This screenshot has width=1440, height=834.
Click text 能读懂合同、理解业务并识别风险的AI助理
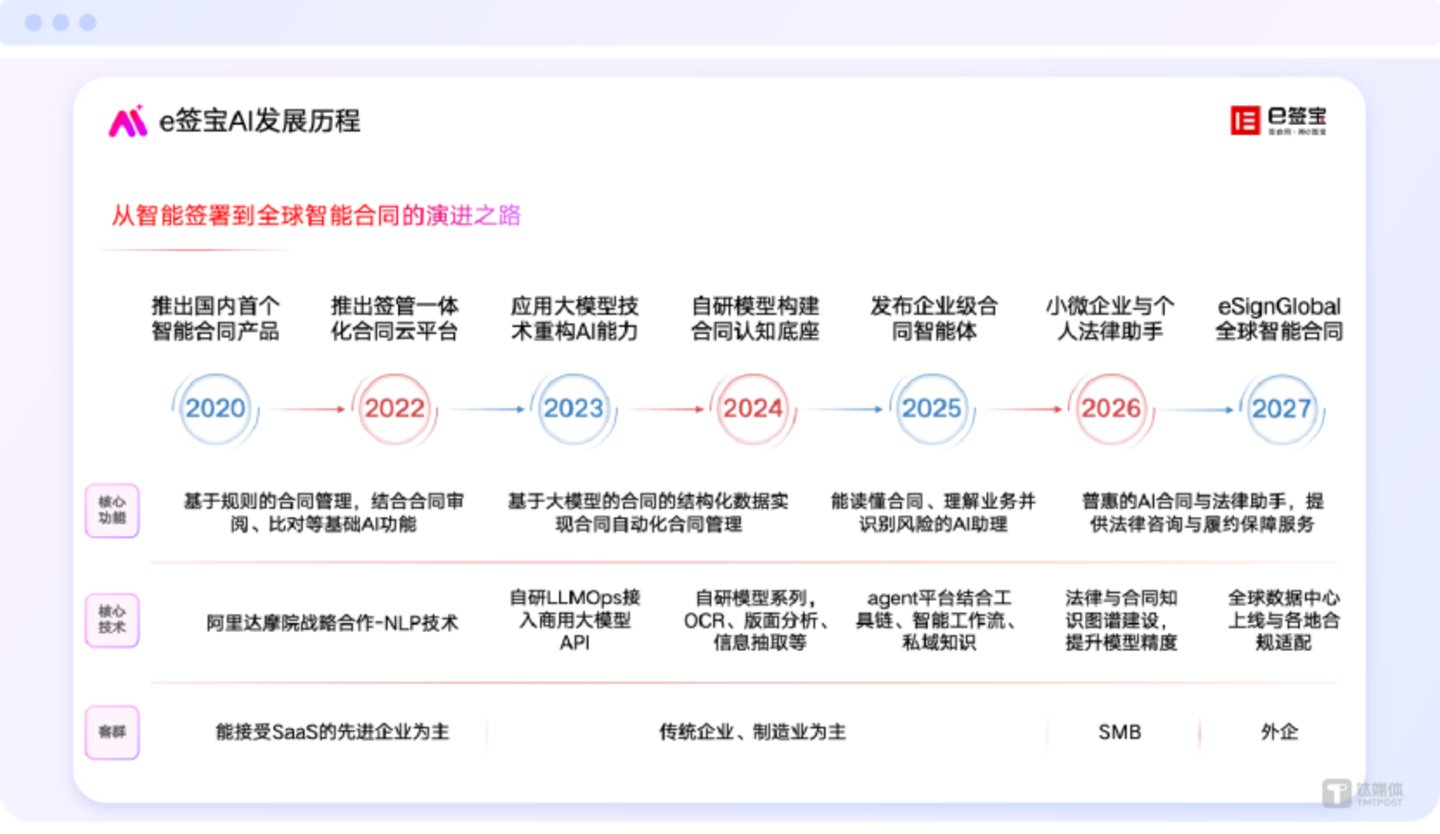coord(933,512)
